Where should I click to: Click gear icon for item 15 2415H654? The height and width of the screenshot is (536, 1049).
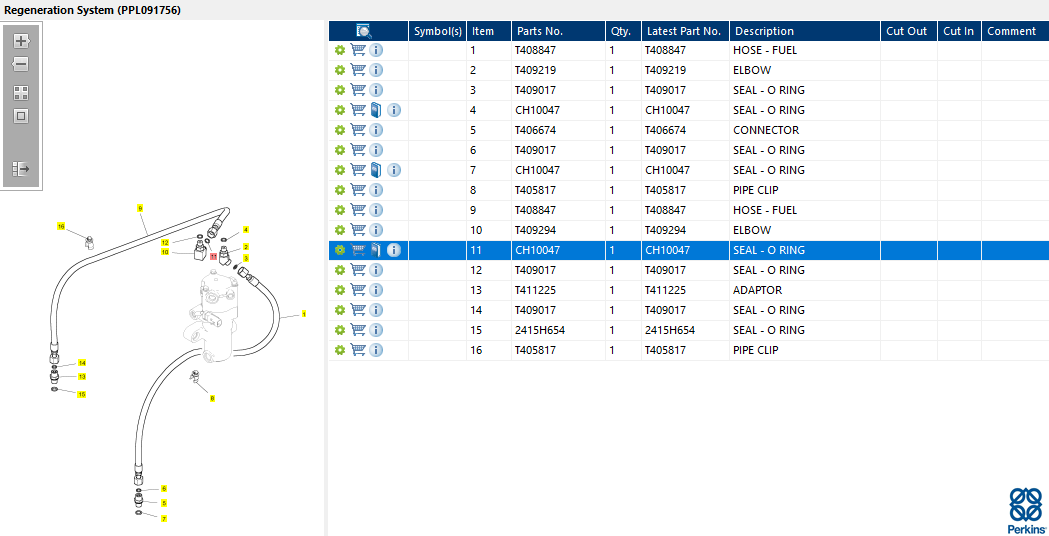[339, 330]
